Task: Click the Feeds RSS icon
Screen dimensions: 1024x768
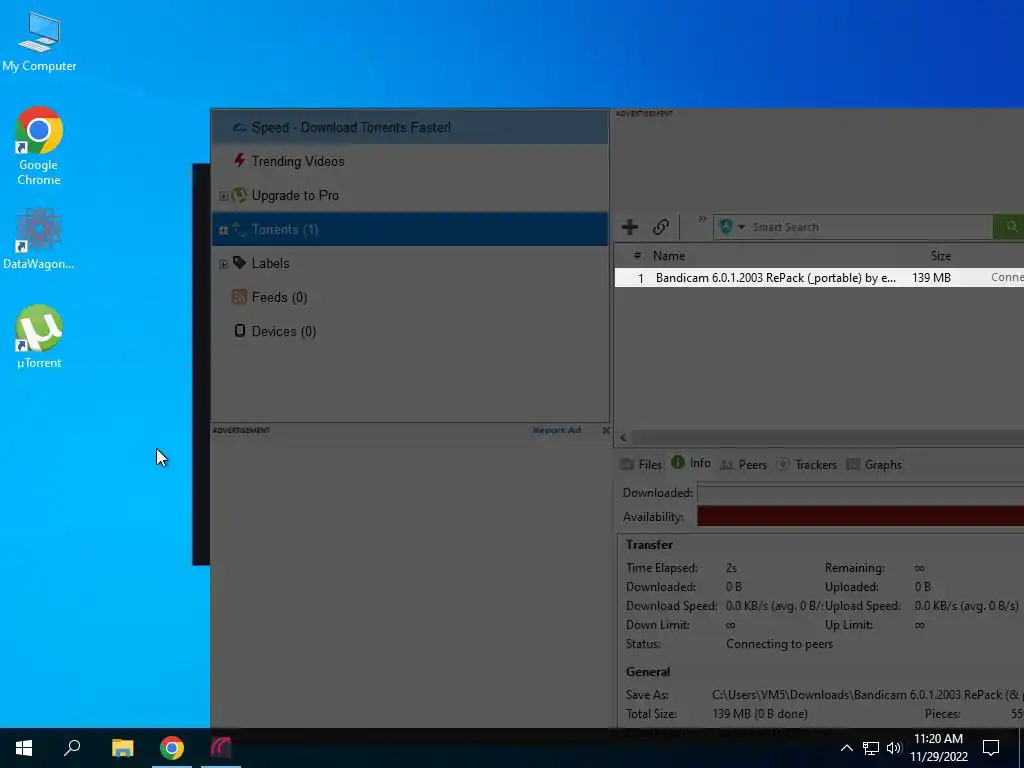Action: (x=240, y=297)
